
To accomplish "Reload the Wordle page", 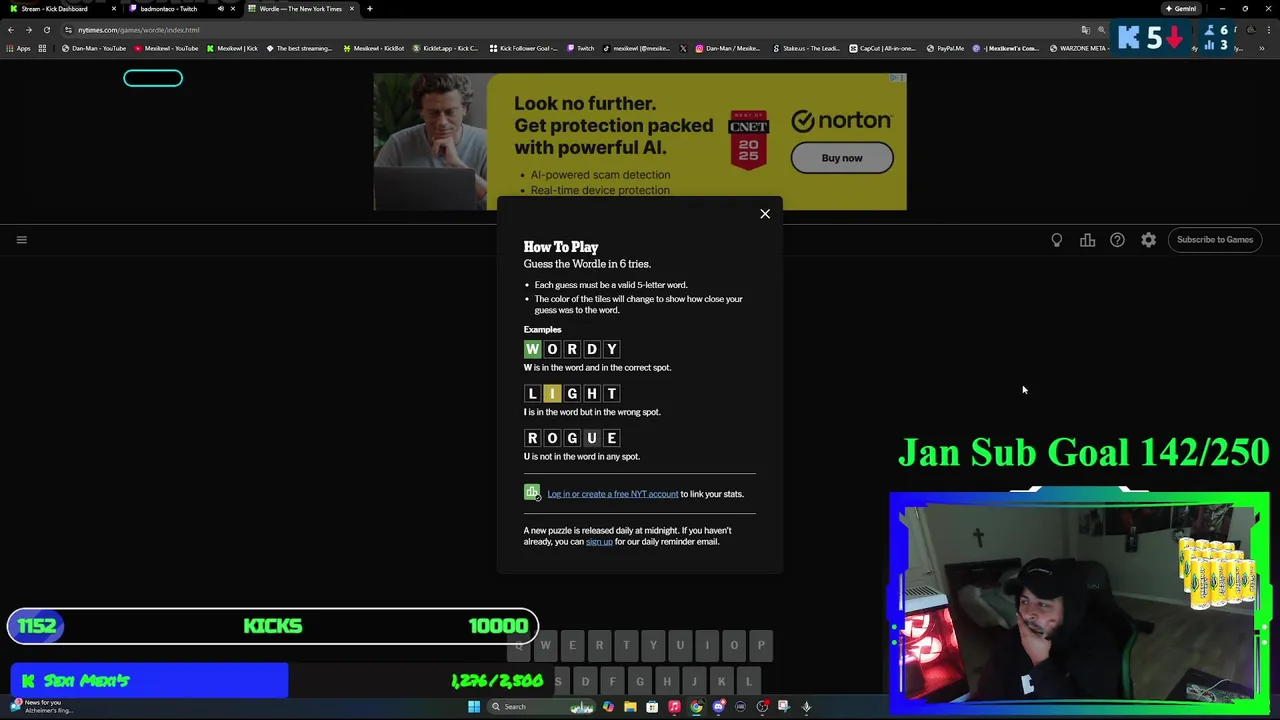I will (x=46, y=30).
